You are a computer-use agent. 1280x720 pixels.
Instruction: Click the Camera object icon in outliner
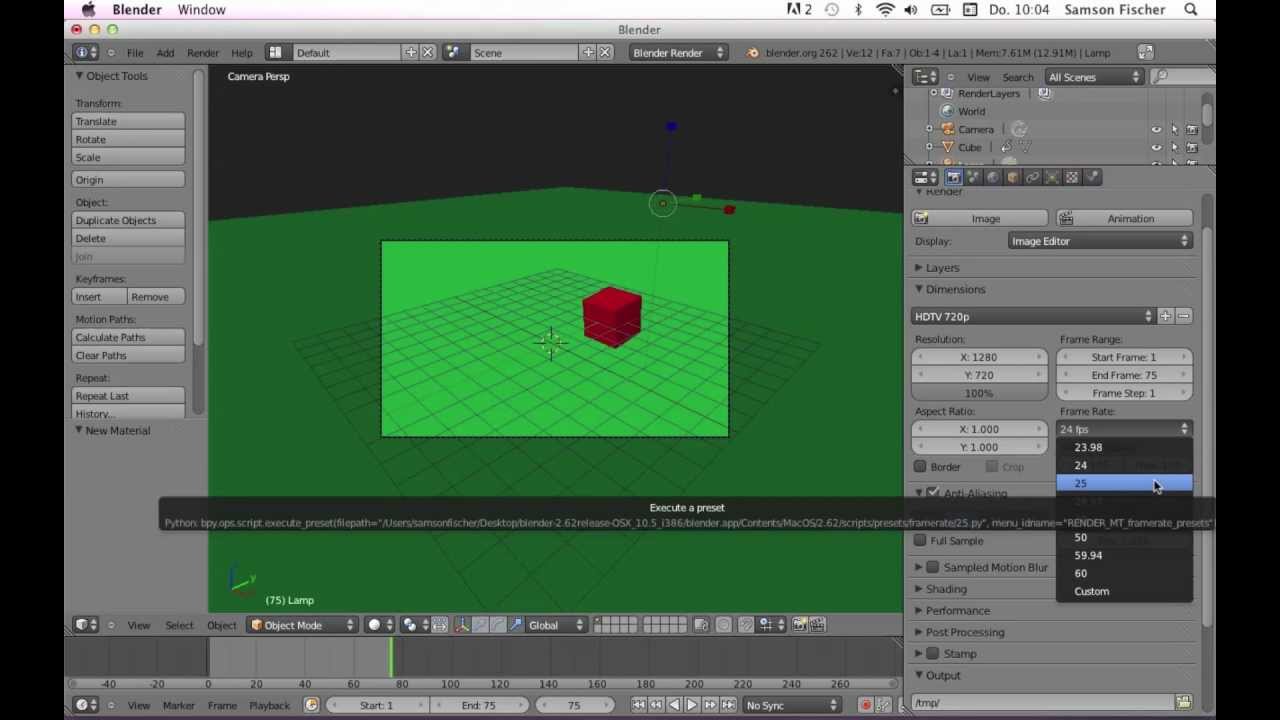tap(948, 129)
